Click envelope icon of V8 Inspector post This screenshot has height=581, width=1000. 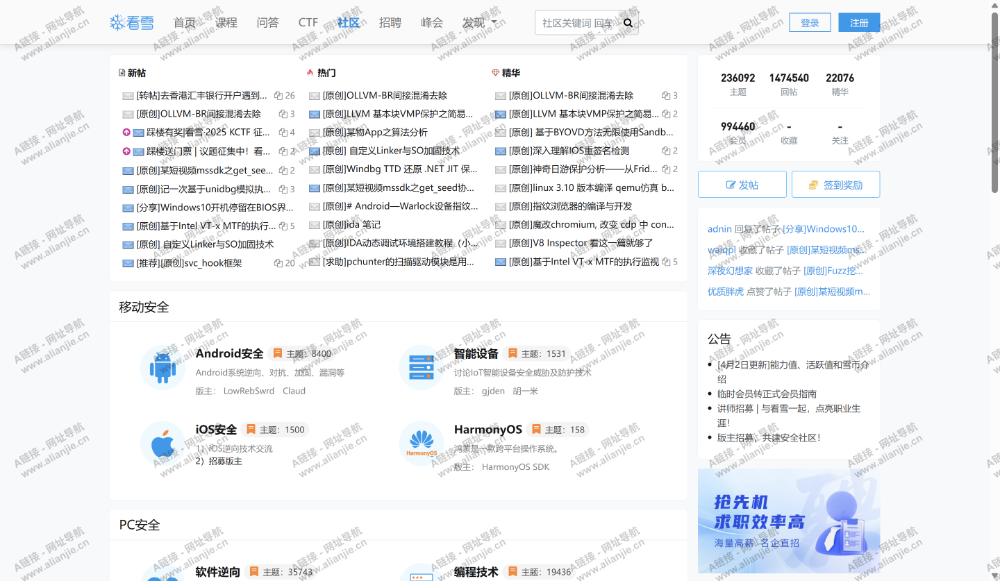click(x=501, y=243)
